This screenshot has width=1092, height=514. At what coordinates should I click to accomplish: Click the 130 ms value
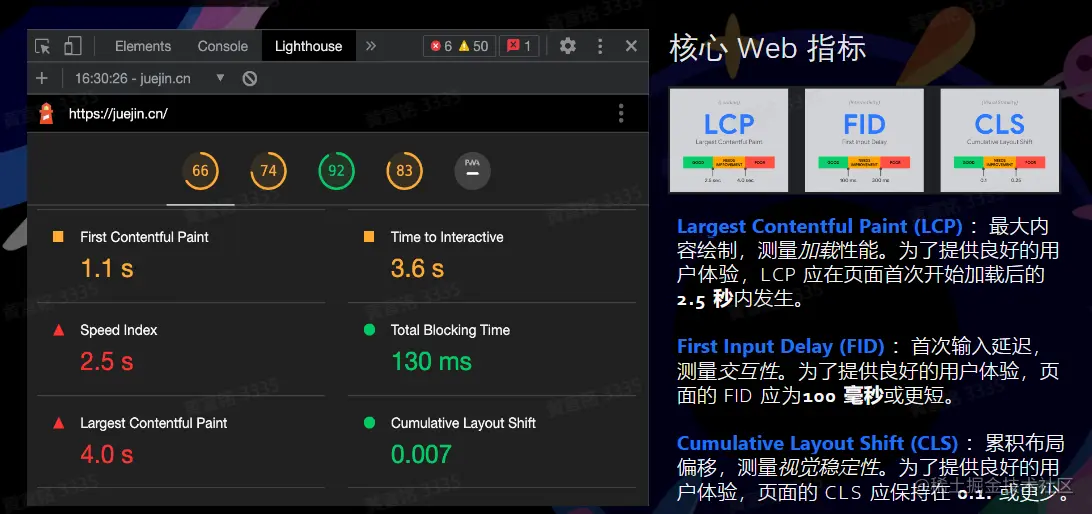pyautogui.click(x=431, y=362)
